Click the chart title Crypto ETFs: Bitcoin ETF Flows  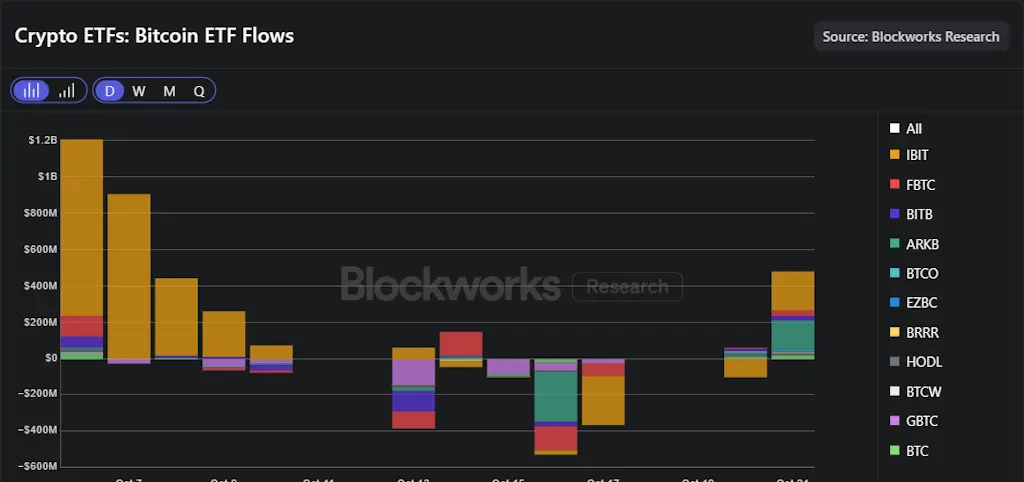pyautogui.click(x=154, y=35)
